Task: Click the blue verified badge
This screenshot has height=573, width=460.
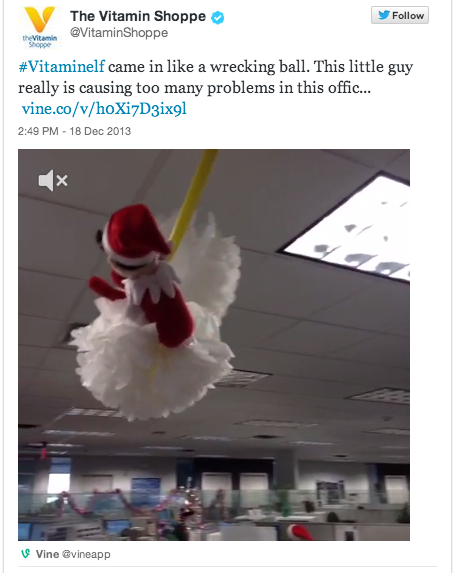Action: pos(218,17)
